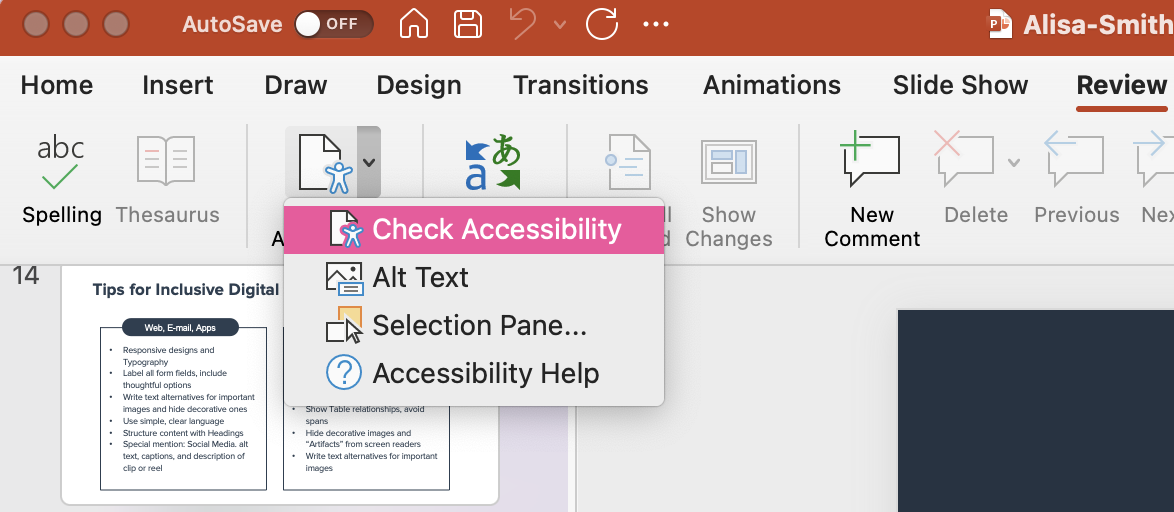Click the Save icon in title bar
This screenshot has height=512, width=1174.
pos(467,24)
